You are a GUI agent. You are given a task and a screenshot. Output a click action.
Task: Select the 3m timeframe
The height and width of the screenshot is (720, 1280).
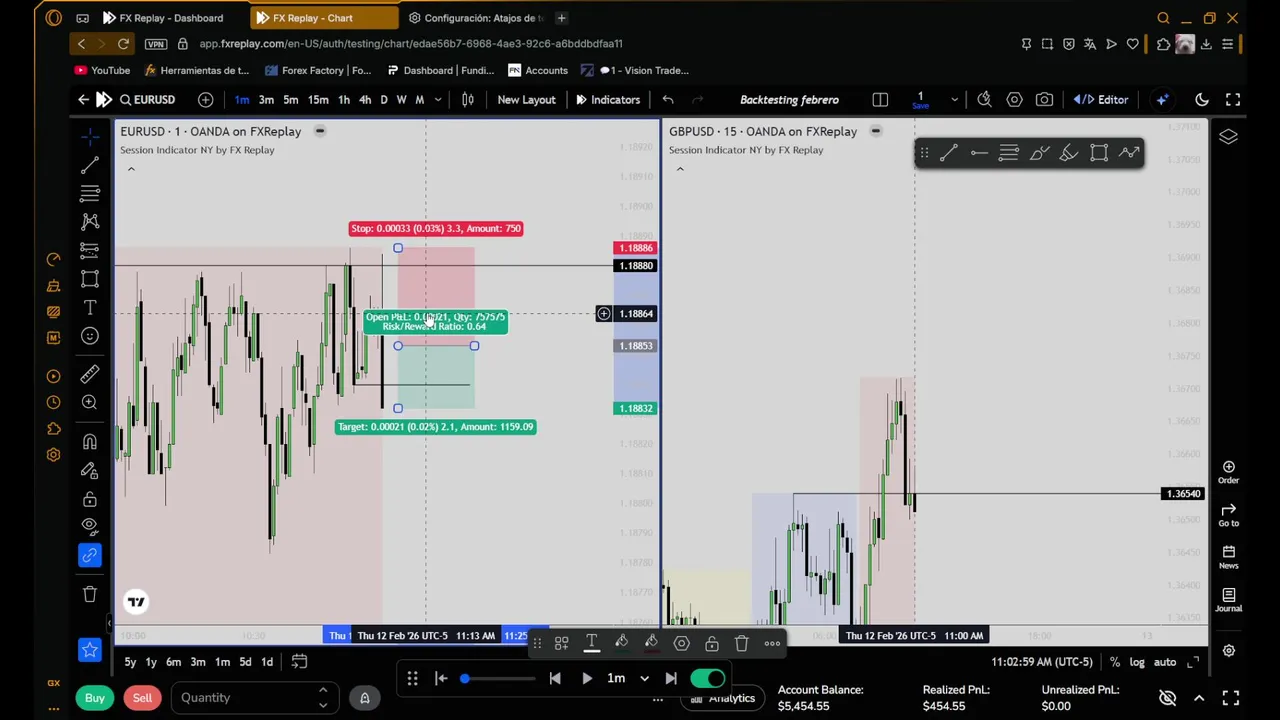click(266, 100)
